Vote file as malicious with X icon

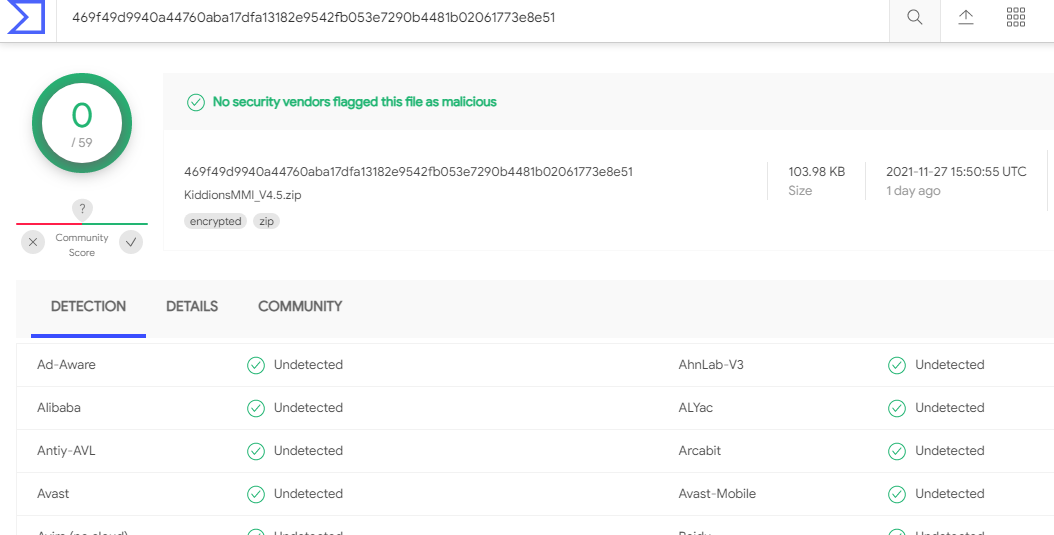(x=33, y=242)
